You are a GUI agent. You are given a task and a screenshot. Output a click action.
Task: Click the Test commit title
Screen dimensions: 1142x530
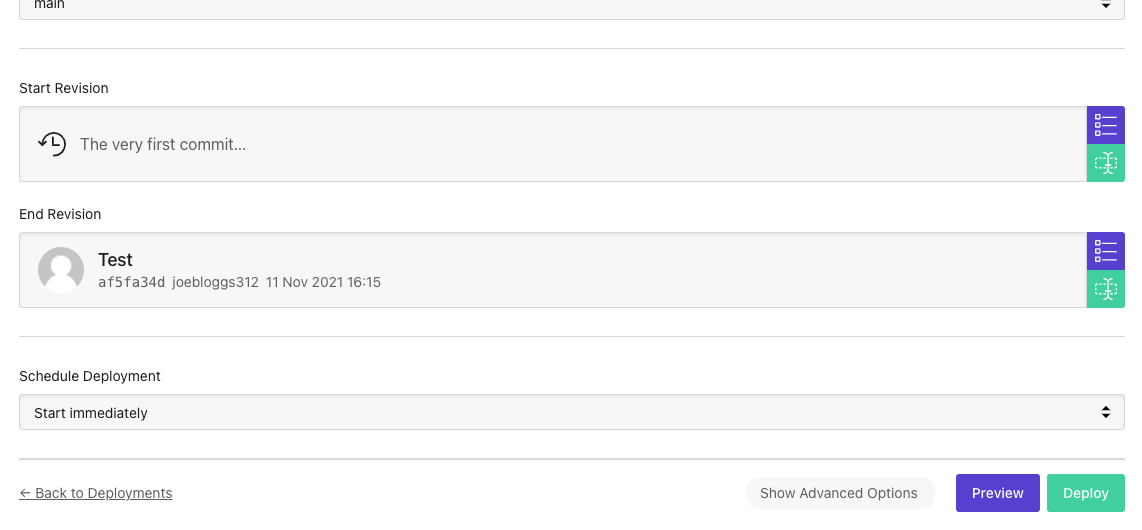point(115,260)
